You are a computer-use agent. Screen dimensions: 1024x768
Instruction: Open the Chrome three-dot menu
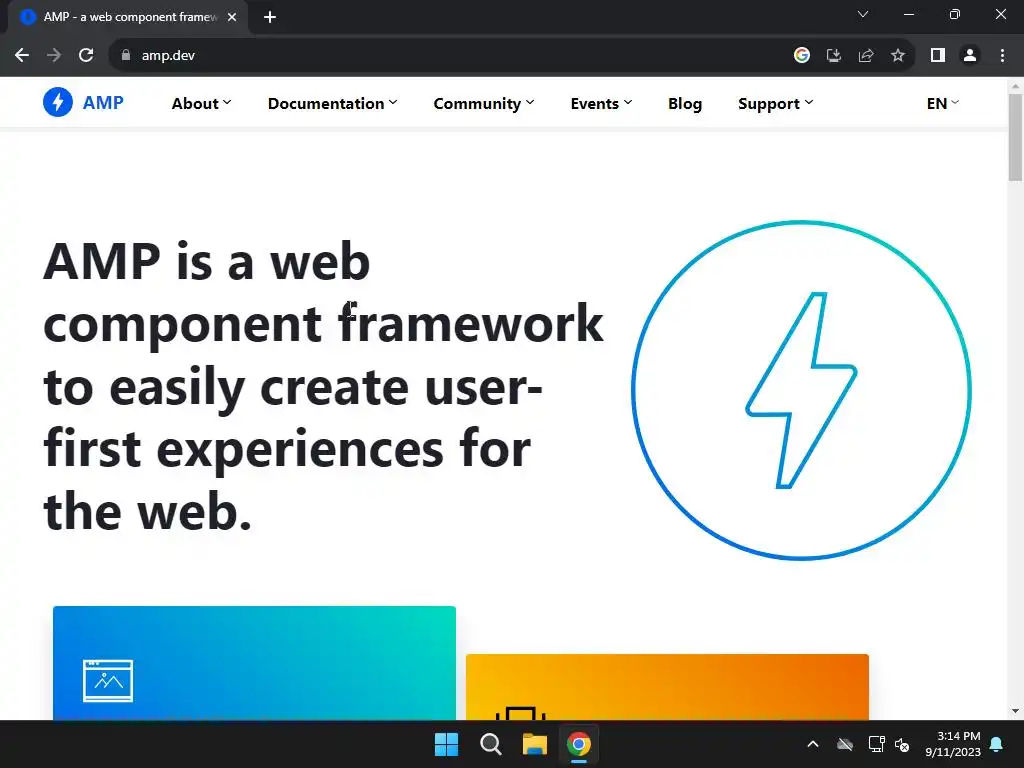tap(1002, 56)
